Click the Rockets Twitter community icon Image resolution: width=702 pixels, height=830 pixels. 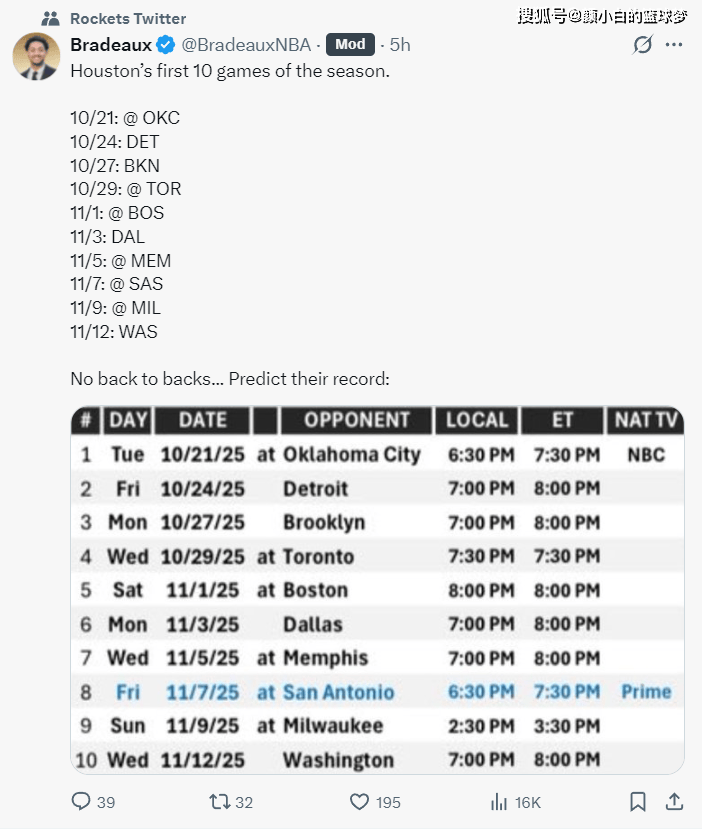point(50,19)
